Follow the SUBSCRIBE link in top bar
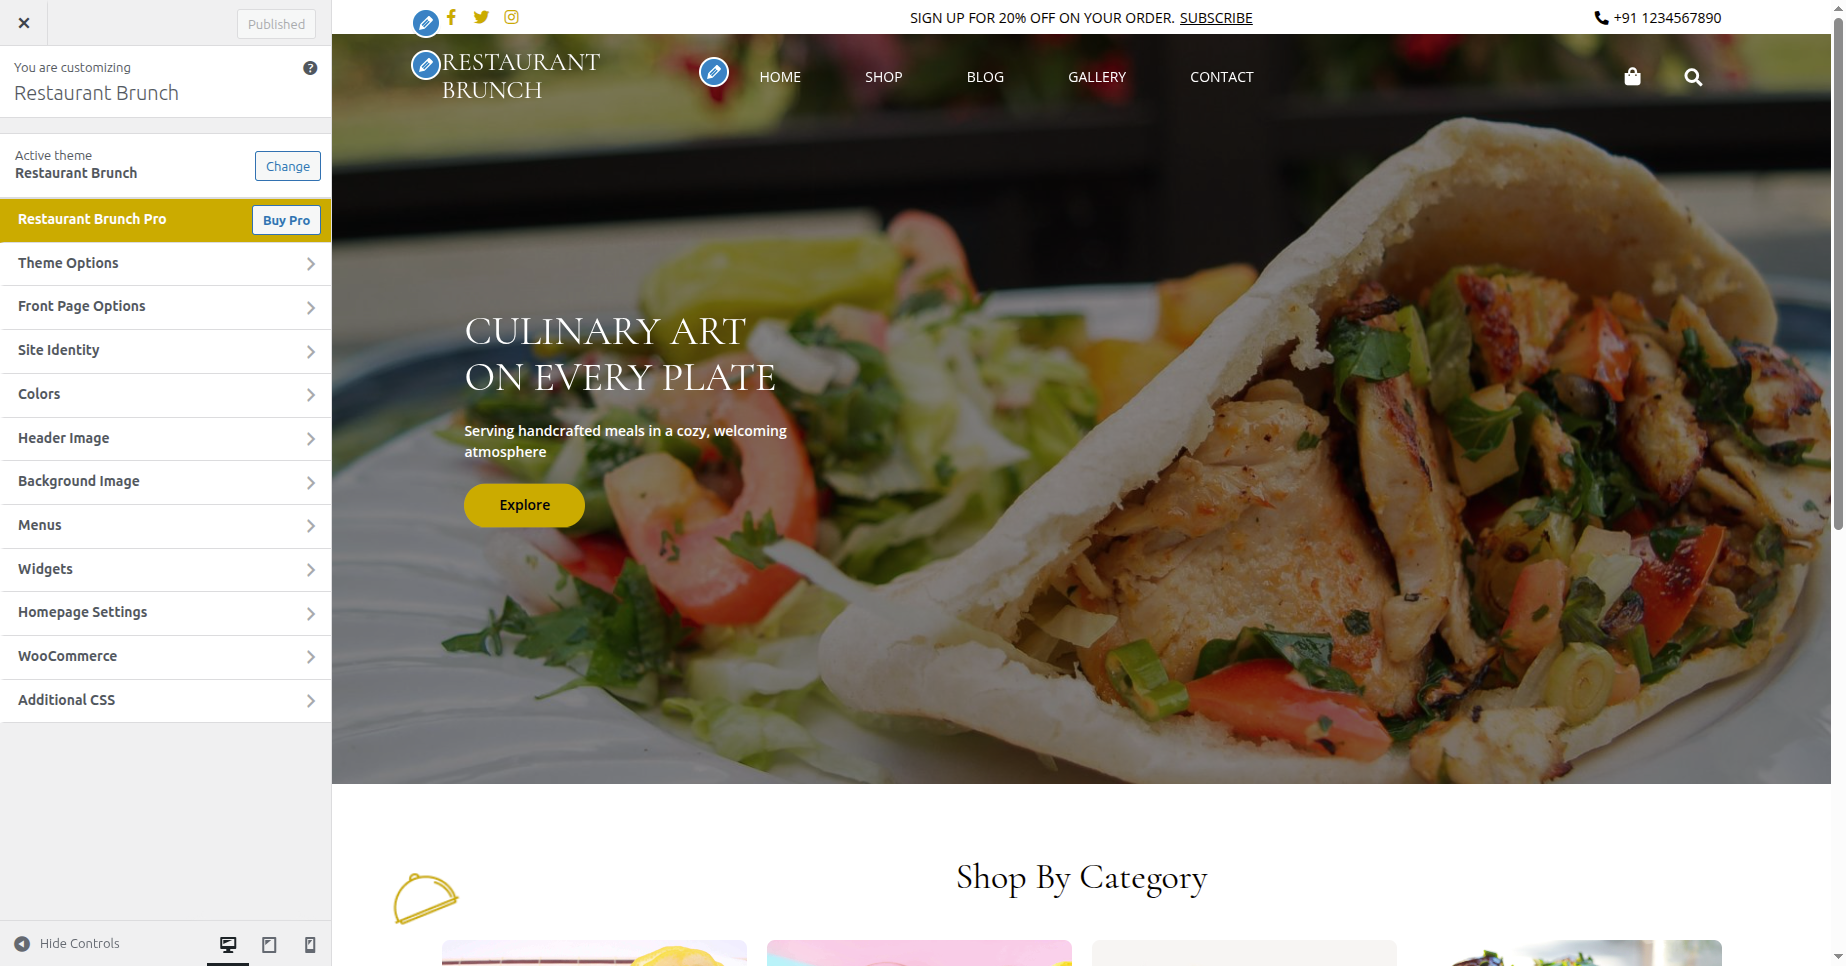This screenshot has width=1846, height=966. [x=1216, y=18]
